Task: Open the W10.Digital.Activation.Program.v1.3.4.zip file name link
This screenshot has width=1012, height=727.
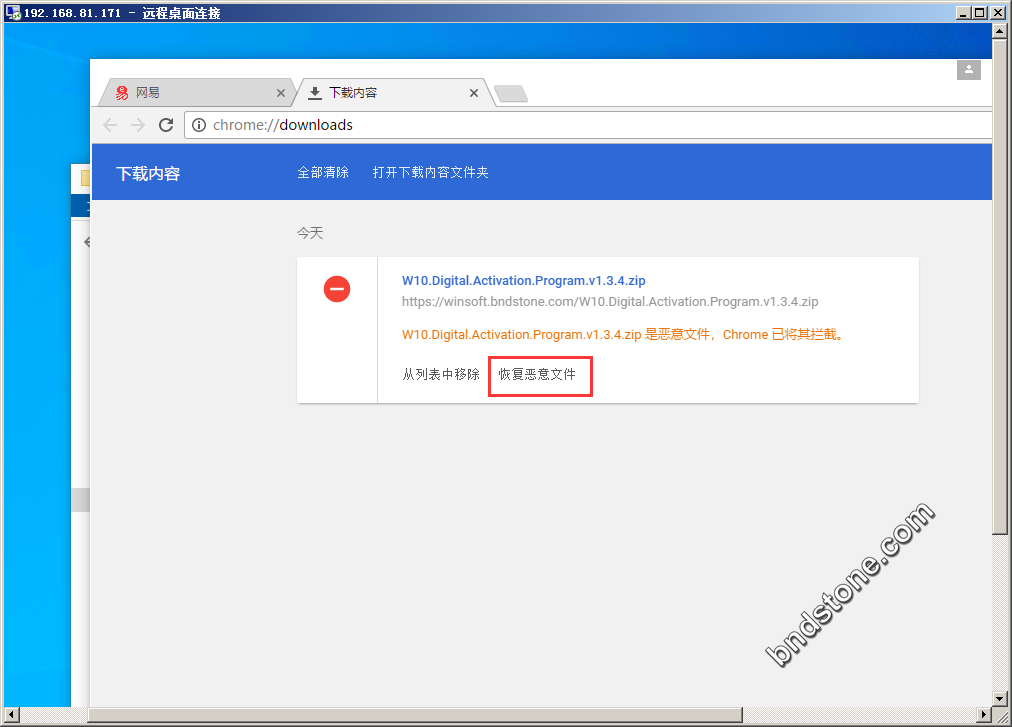Action: (x=523, y=281)
